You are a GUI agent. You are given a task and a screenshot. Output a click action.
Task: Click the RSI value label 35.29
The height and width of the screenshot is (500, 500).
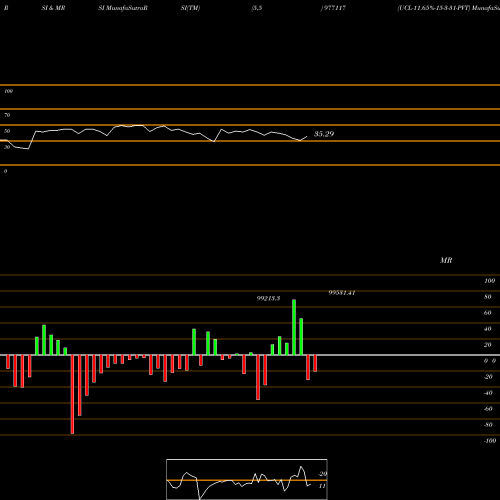324,134
